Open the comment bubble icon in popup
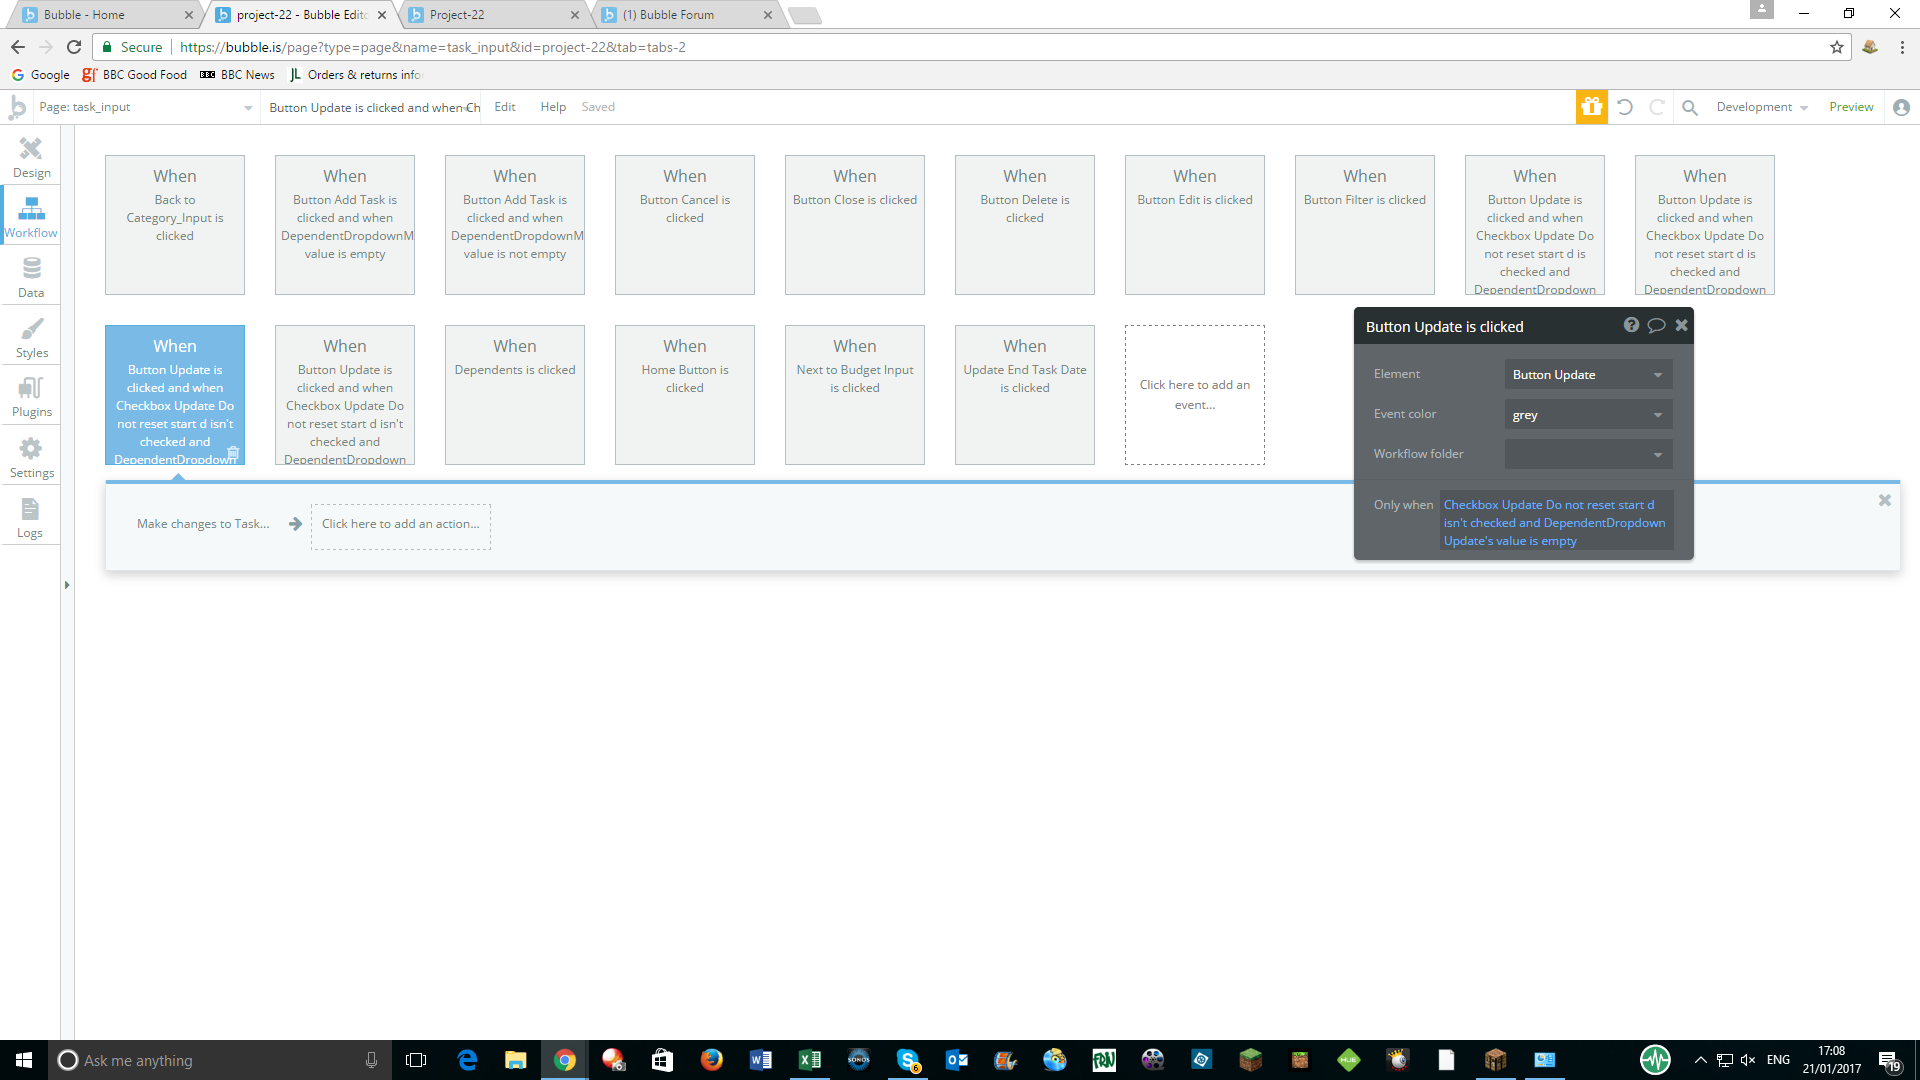The image size is (1920, 1080). click(1656, 325)
